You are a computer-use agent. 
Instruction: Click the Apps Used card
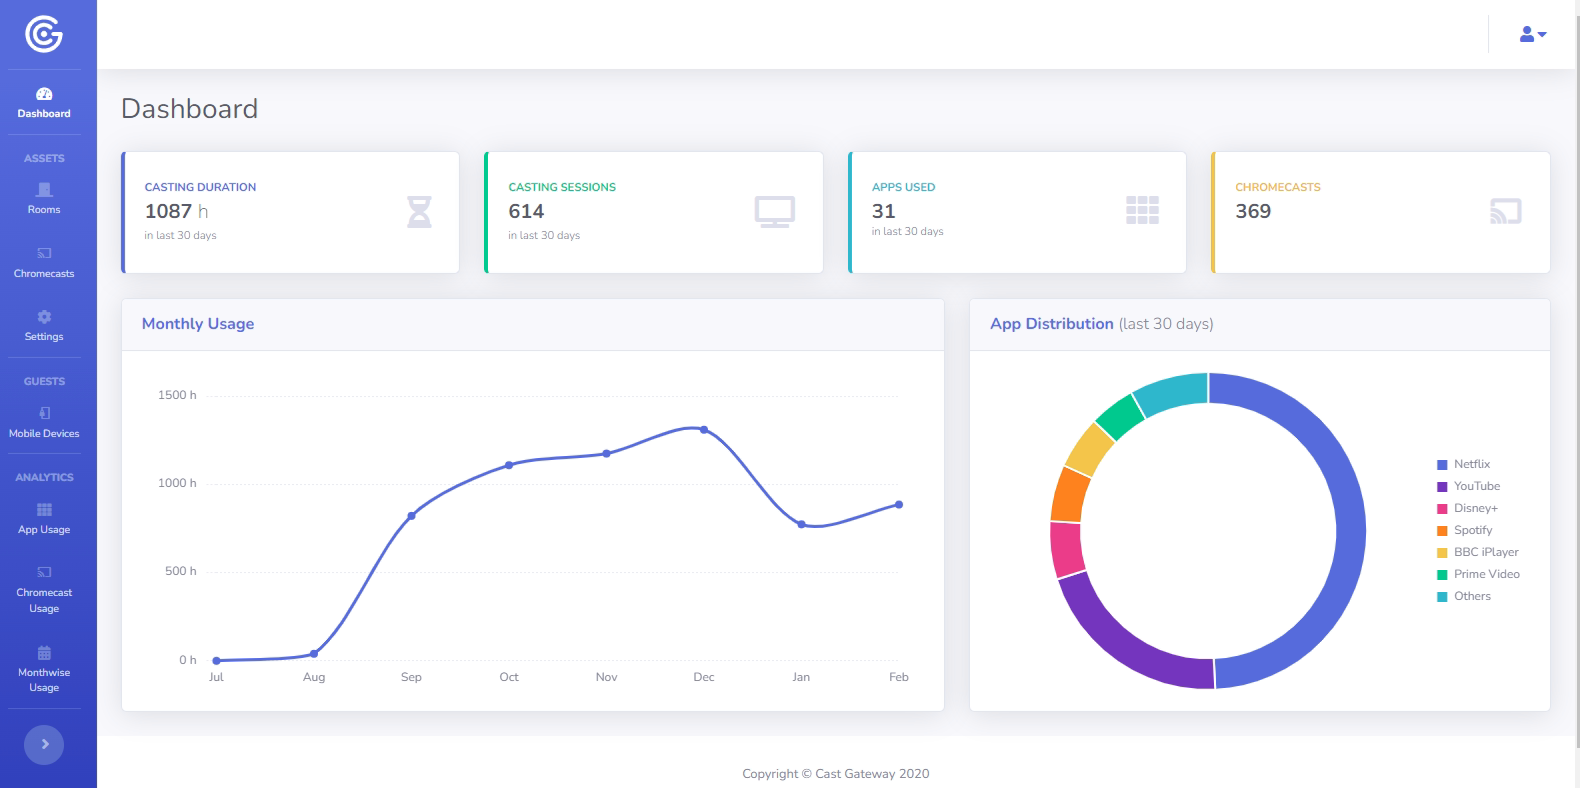[x=1016, y=212]
